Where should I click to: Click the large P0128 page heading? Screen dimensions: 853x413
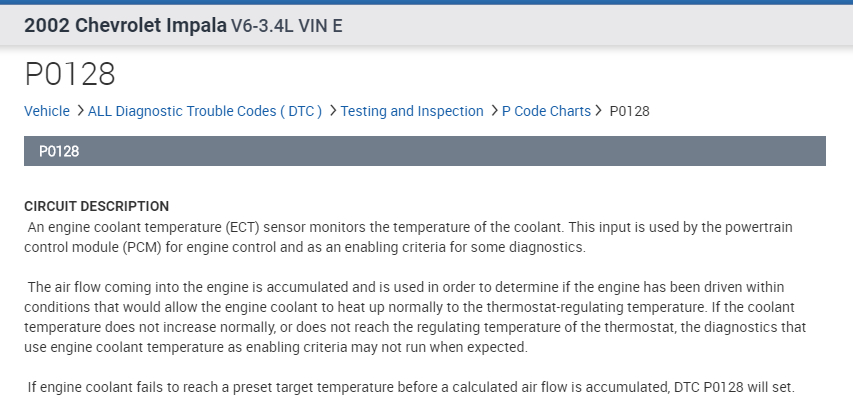pyautogui.click(x=70, y=73)
